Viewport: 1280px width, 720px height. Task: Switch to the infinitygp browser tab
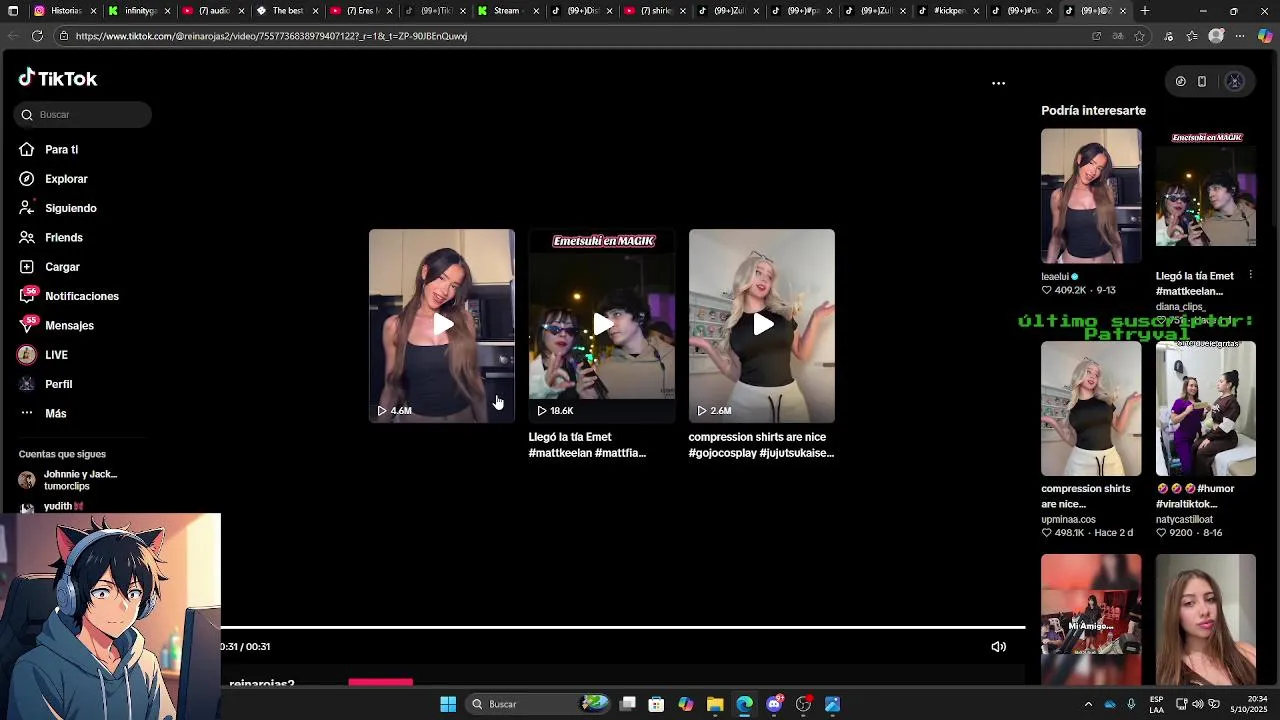(x=140, y=11)
